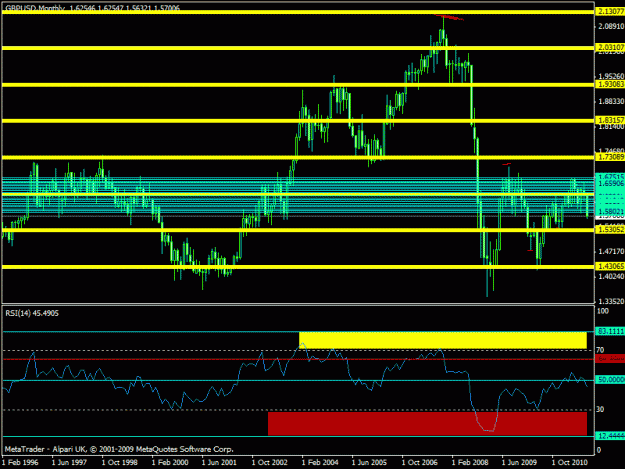Click the 12.4444 RSI level label

tap(610, 436)
